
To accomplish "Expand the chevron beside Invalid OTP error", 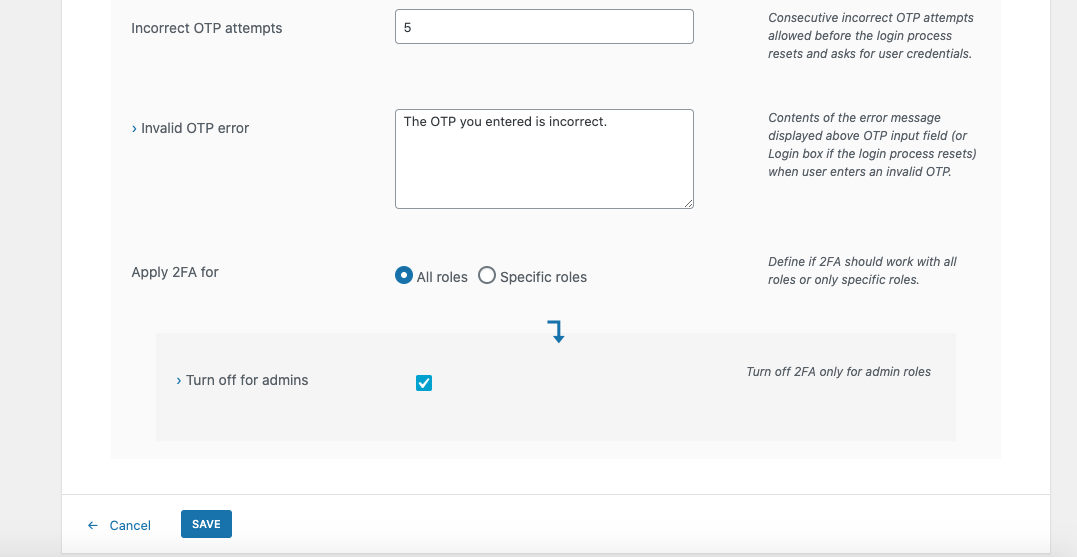I will click(x=134, y=129).
